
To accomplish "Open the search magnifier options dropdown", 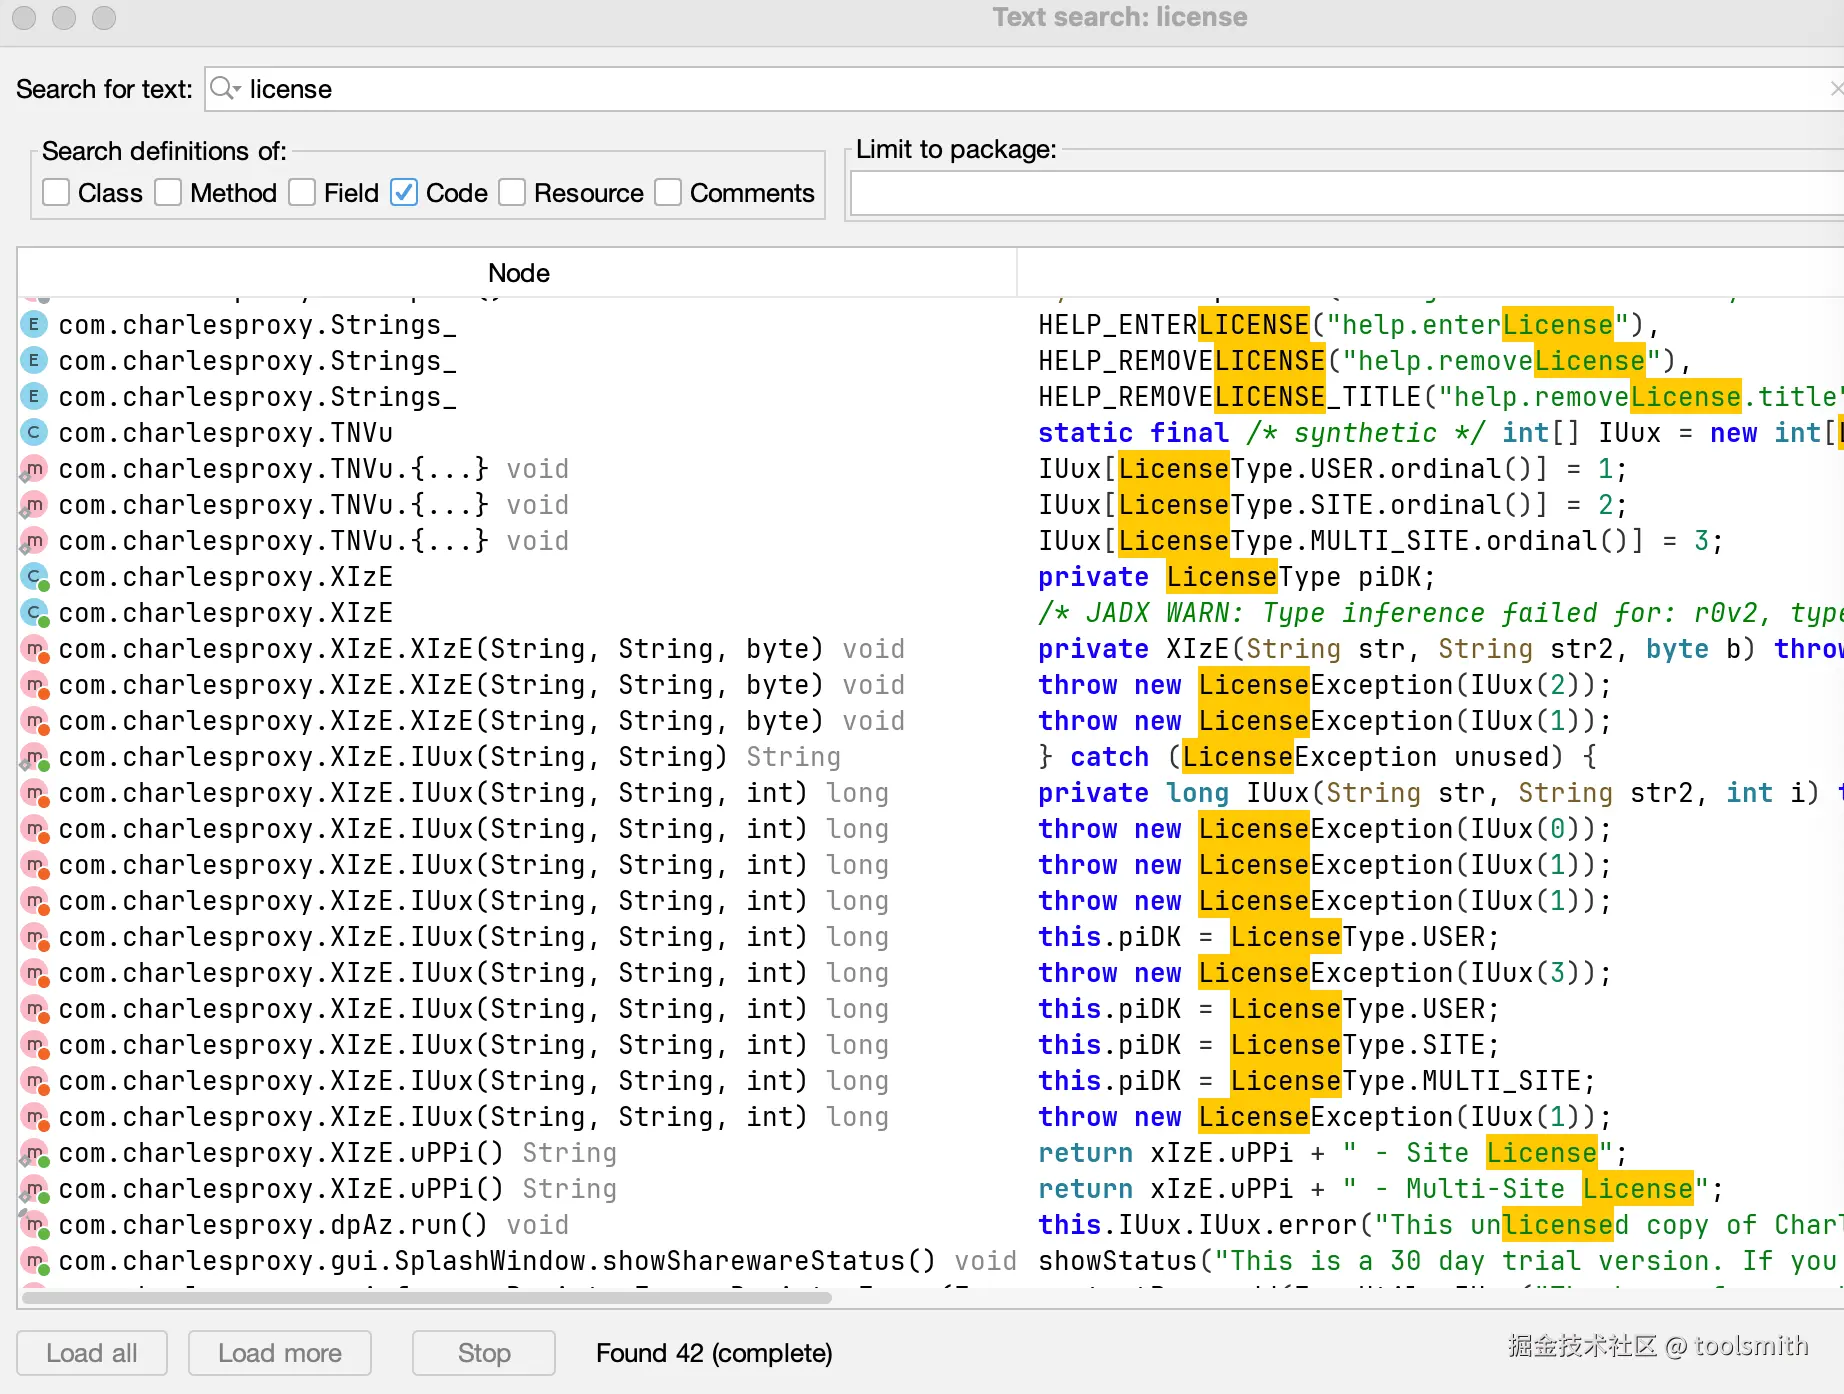I will pos(226,89).
